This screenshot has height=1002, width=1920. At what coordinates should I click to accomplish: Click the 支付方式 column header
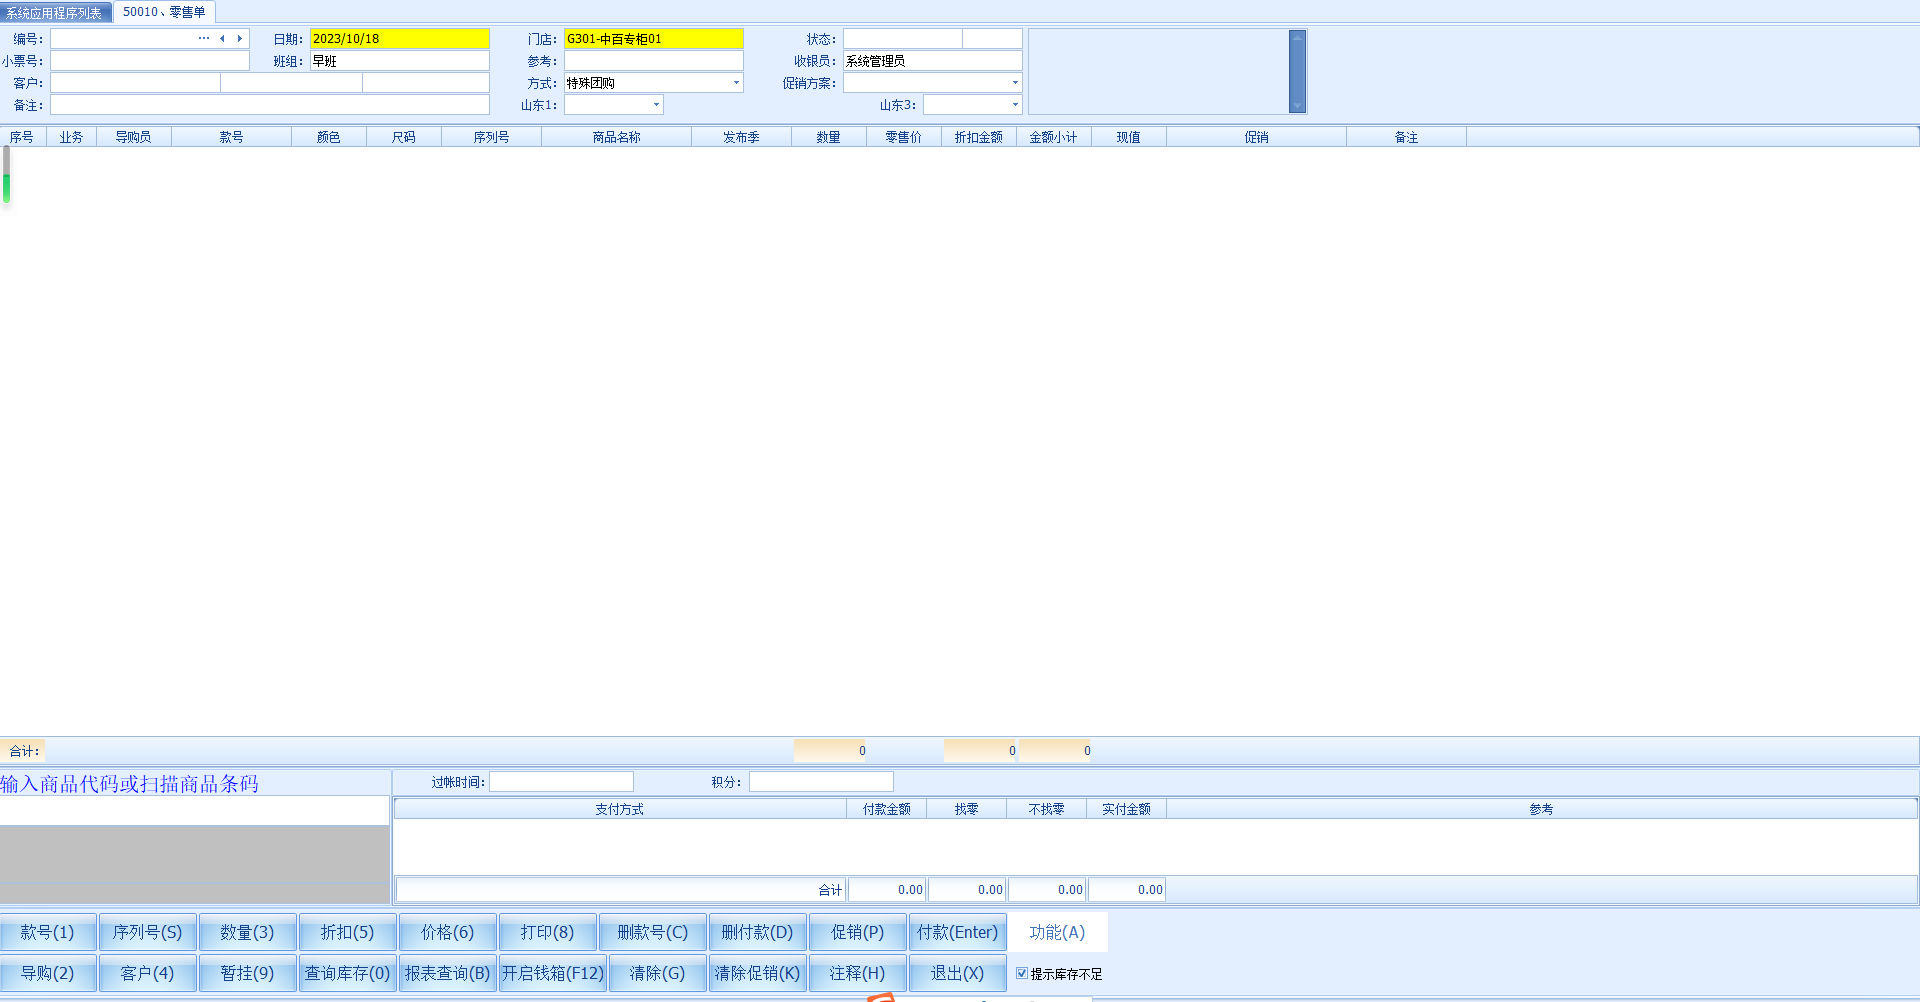click(x=620, y=809)
